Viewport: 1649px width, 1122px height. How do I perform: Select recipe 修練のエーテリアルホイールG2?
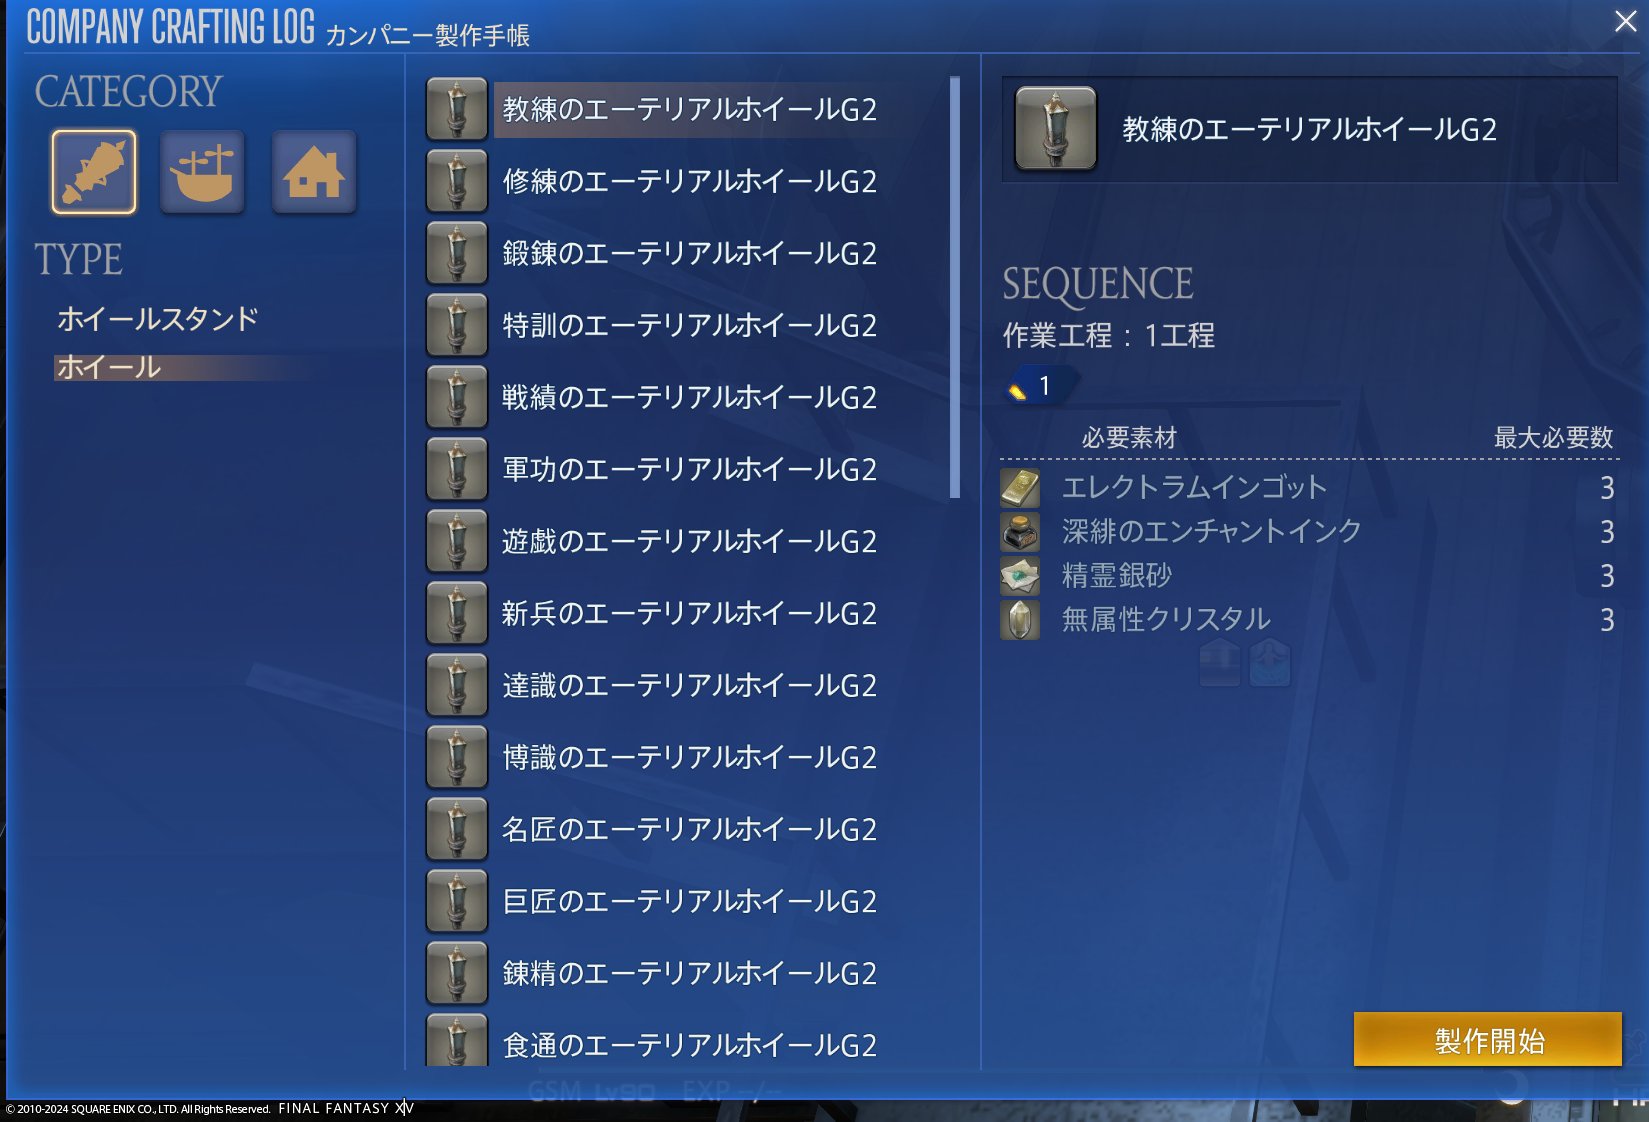pyautogui.click(x=690, y=181)
